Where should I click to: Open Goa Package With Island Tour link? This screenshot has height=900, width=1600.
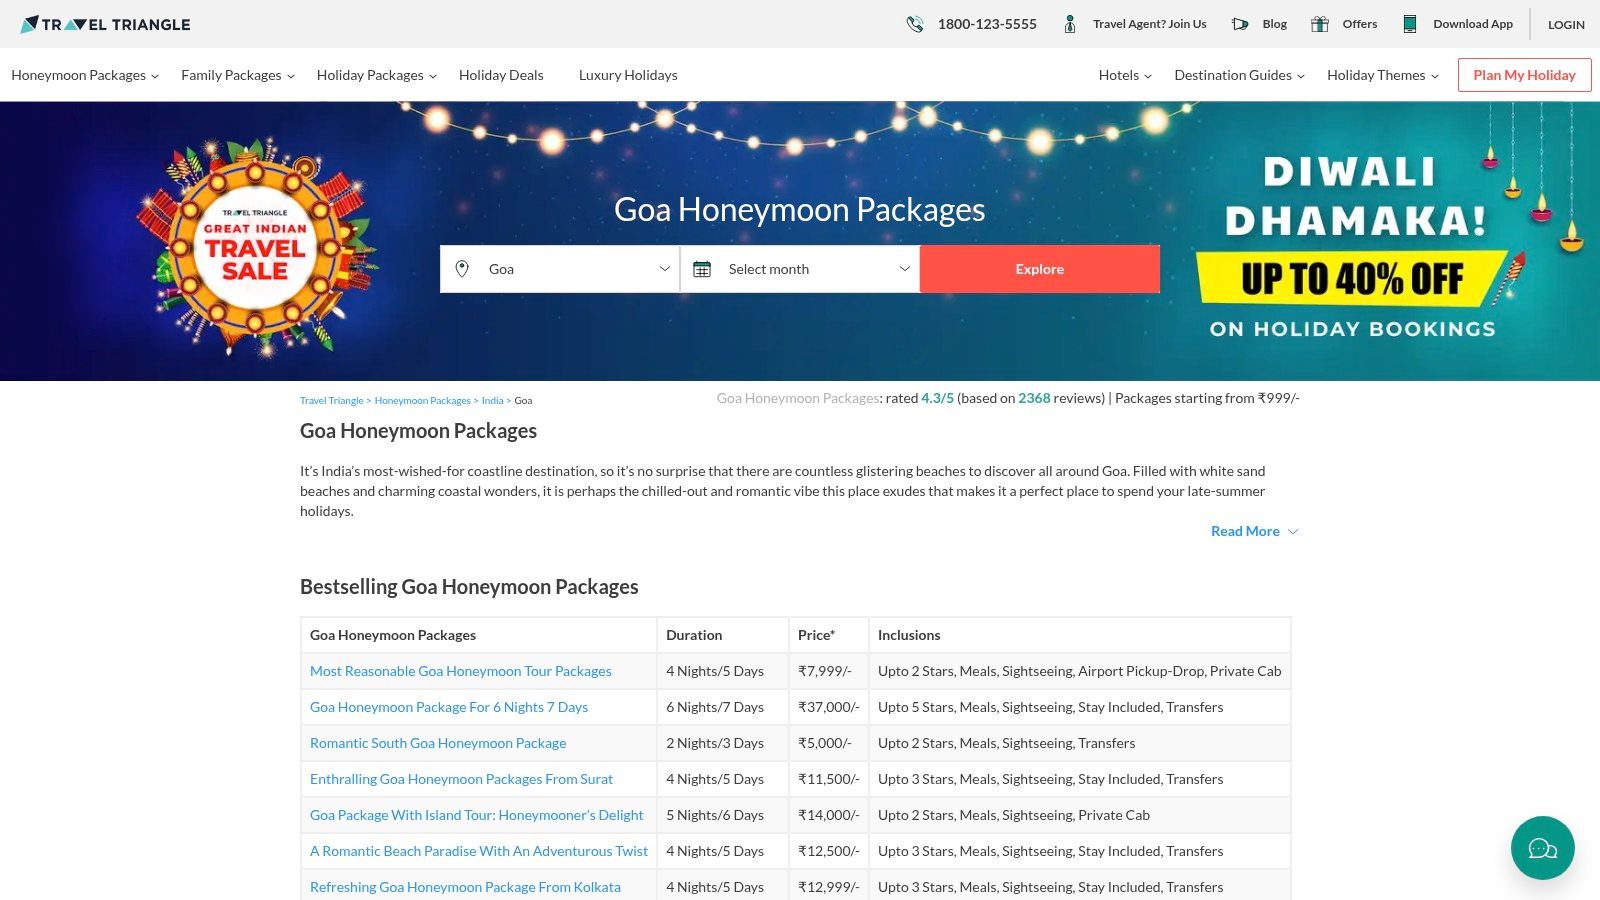[477, 815]
